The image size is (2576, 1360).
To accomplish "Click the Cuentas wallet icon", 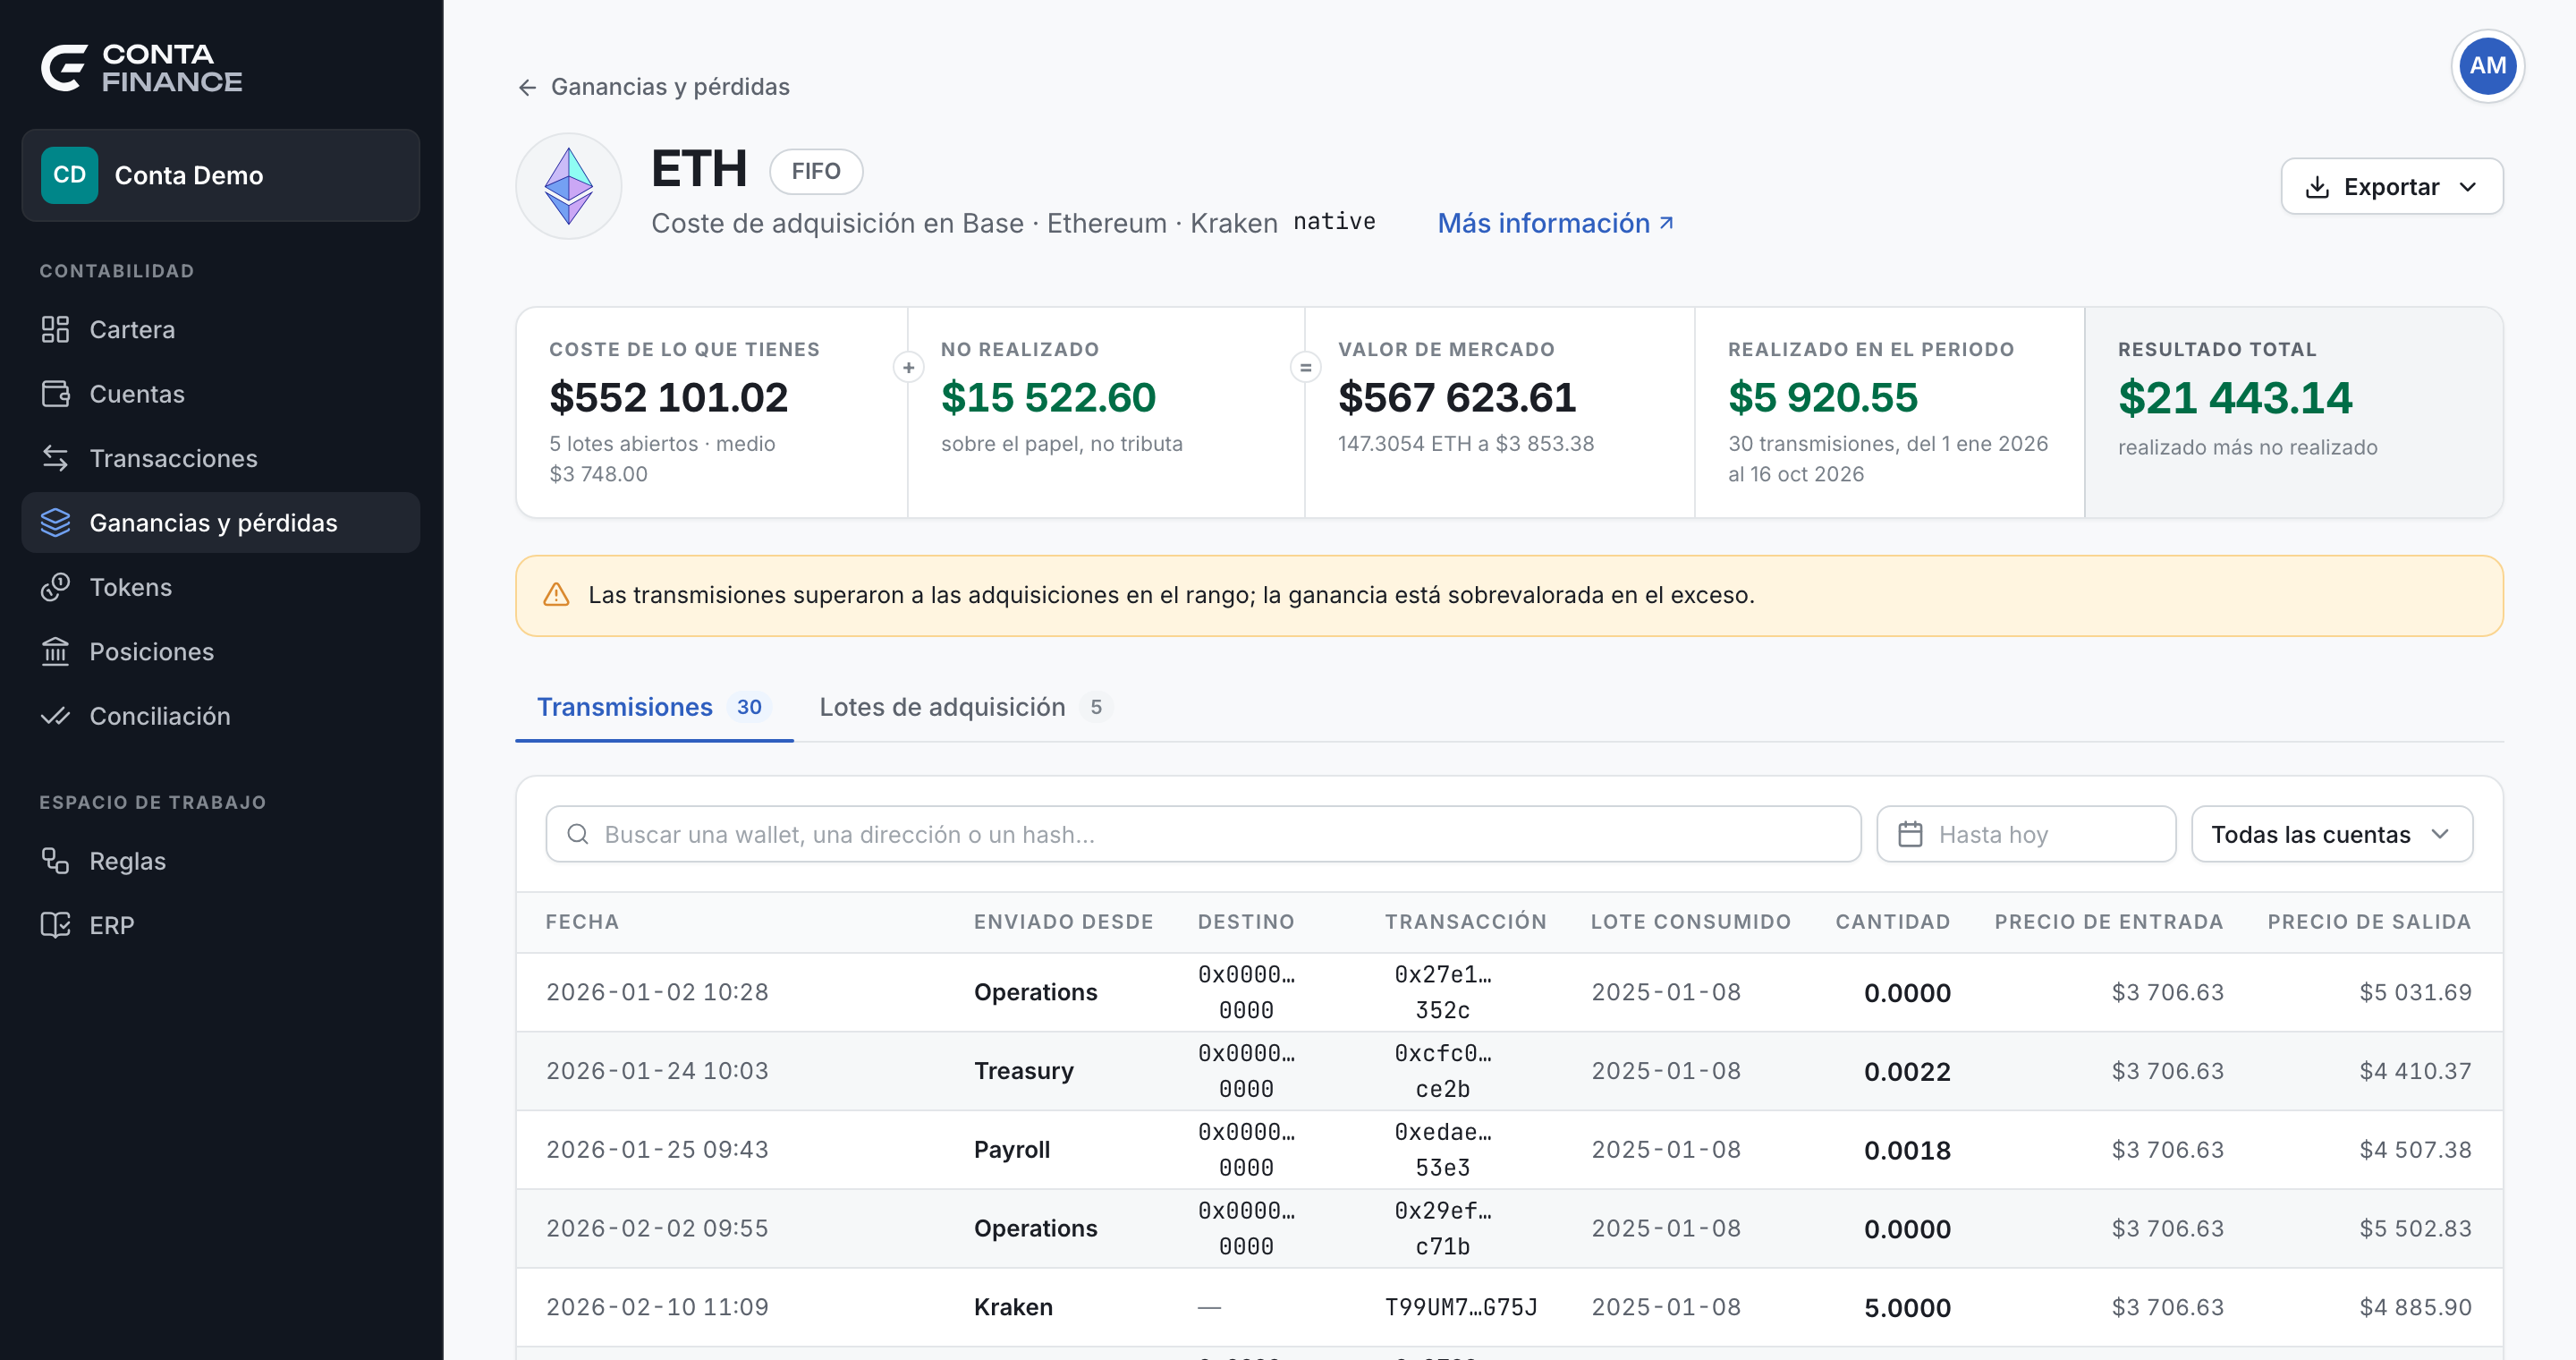I will 55,394.
